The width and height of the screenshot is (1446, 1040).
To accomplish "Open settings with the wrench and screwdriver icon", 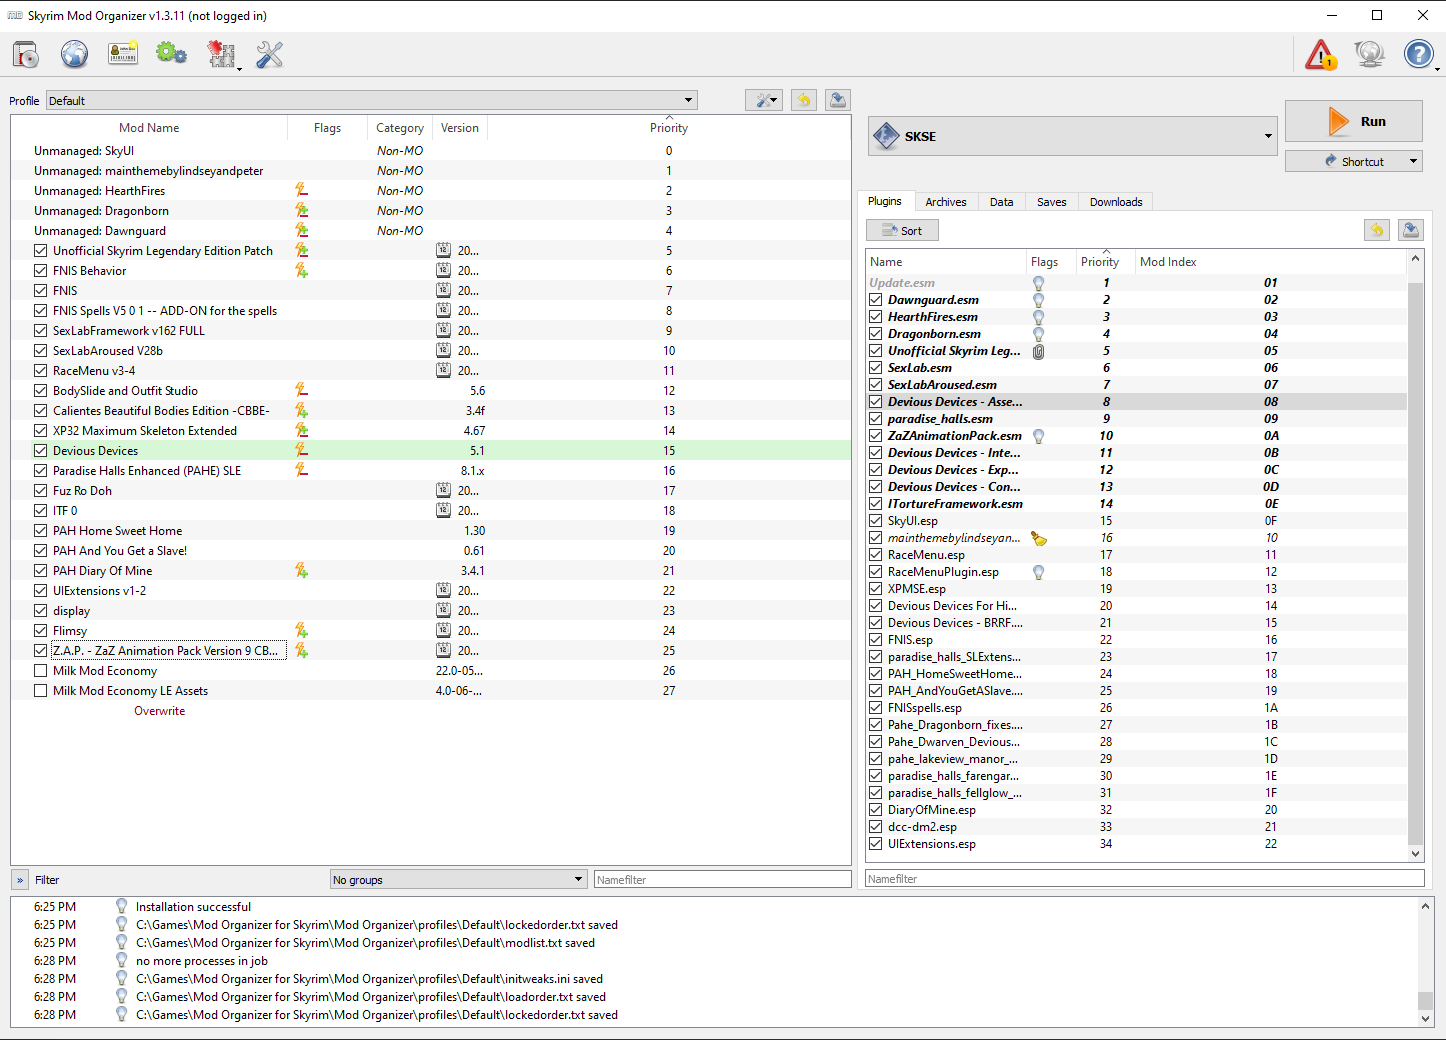I will [270, 54].
